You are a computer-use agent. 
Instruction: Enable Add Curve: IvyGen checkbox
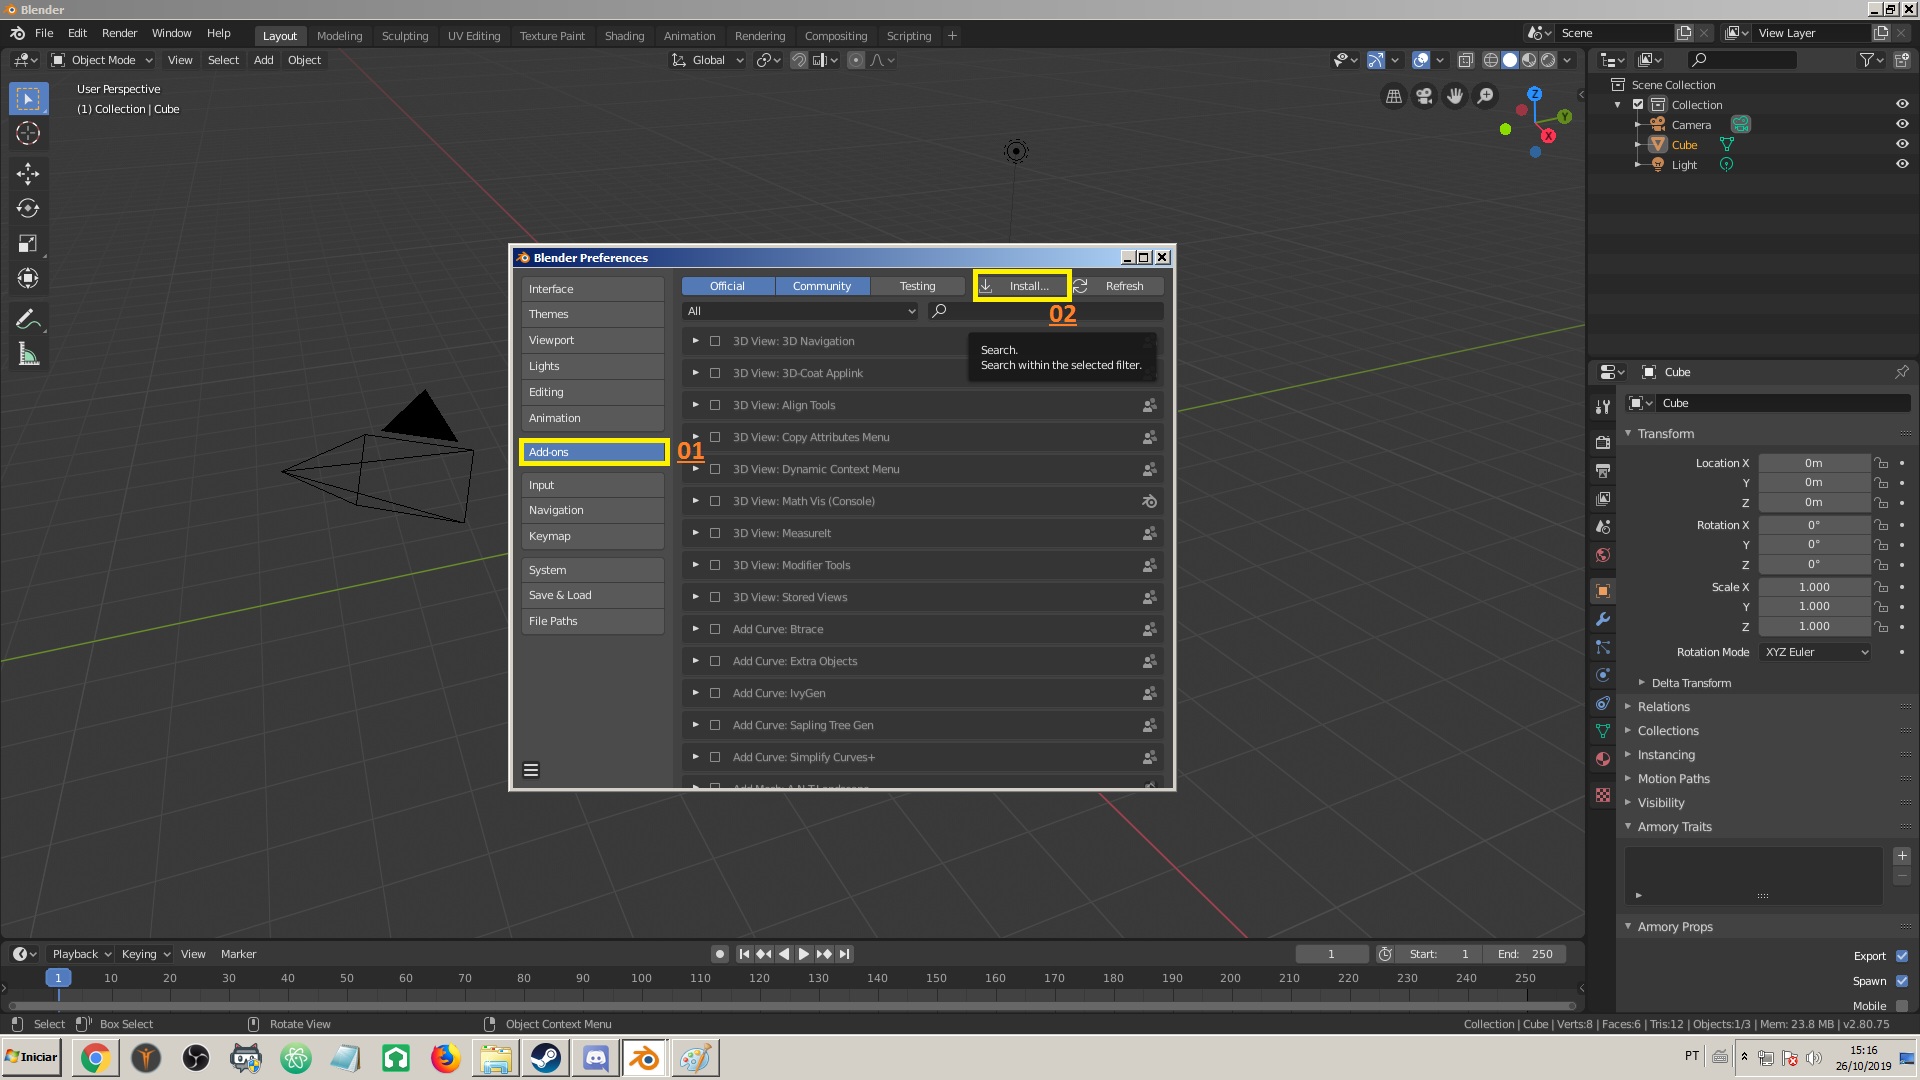(715, 693)
